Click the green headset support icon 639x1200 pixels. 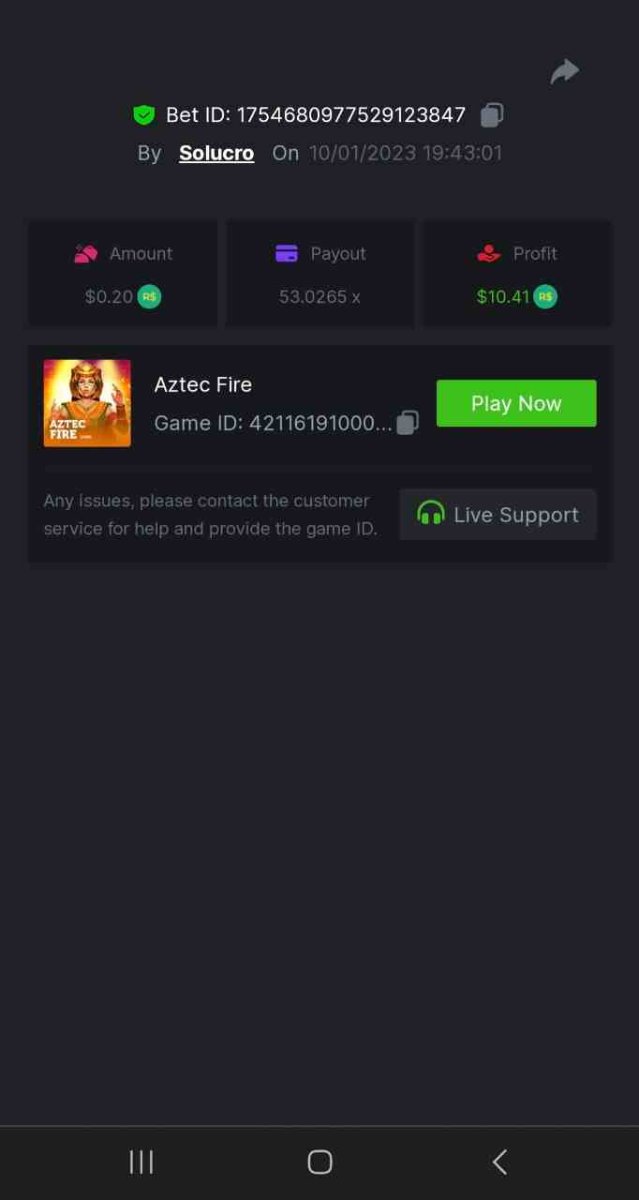[430, 514]
